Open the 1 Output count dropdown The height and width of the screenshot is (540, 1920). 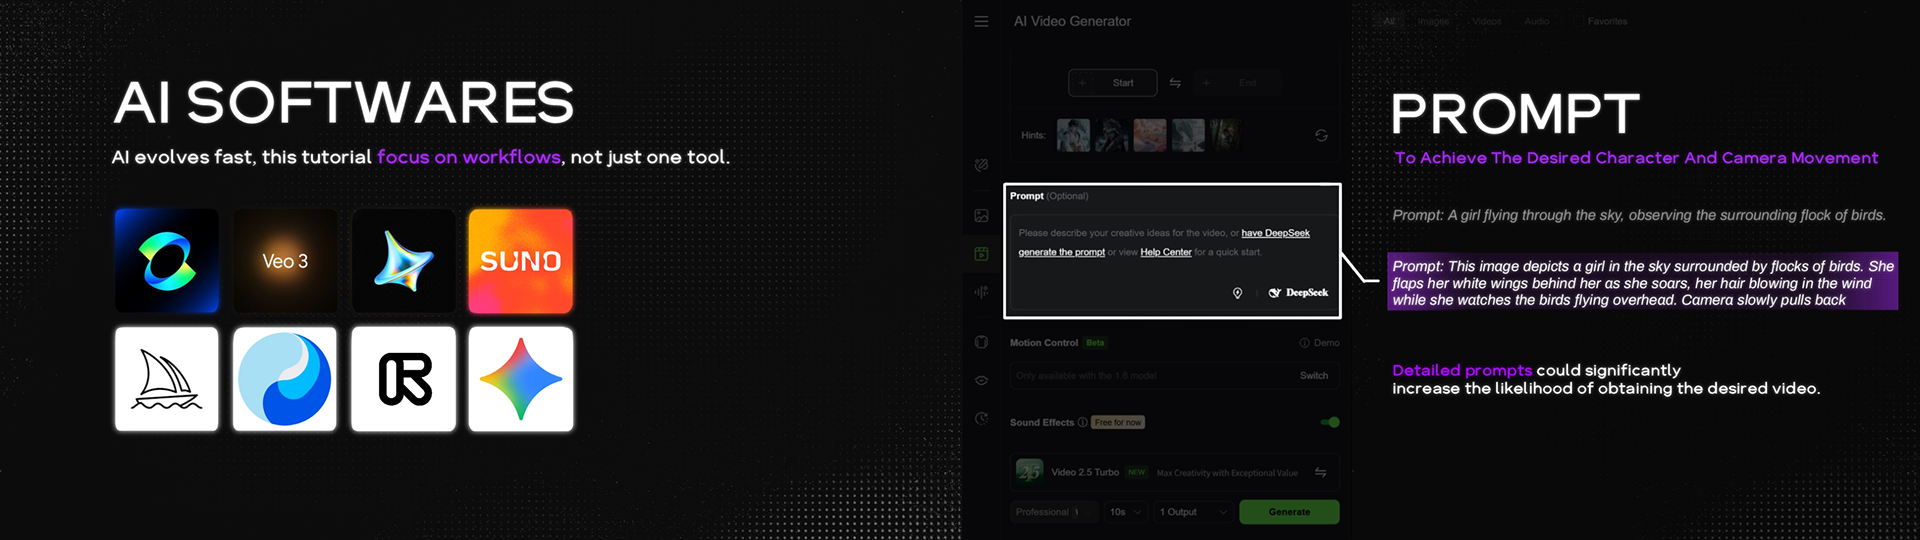pyautogui.click(x=1193, y=512)
